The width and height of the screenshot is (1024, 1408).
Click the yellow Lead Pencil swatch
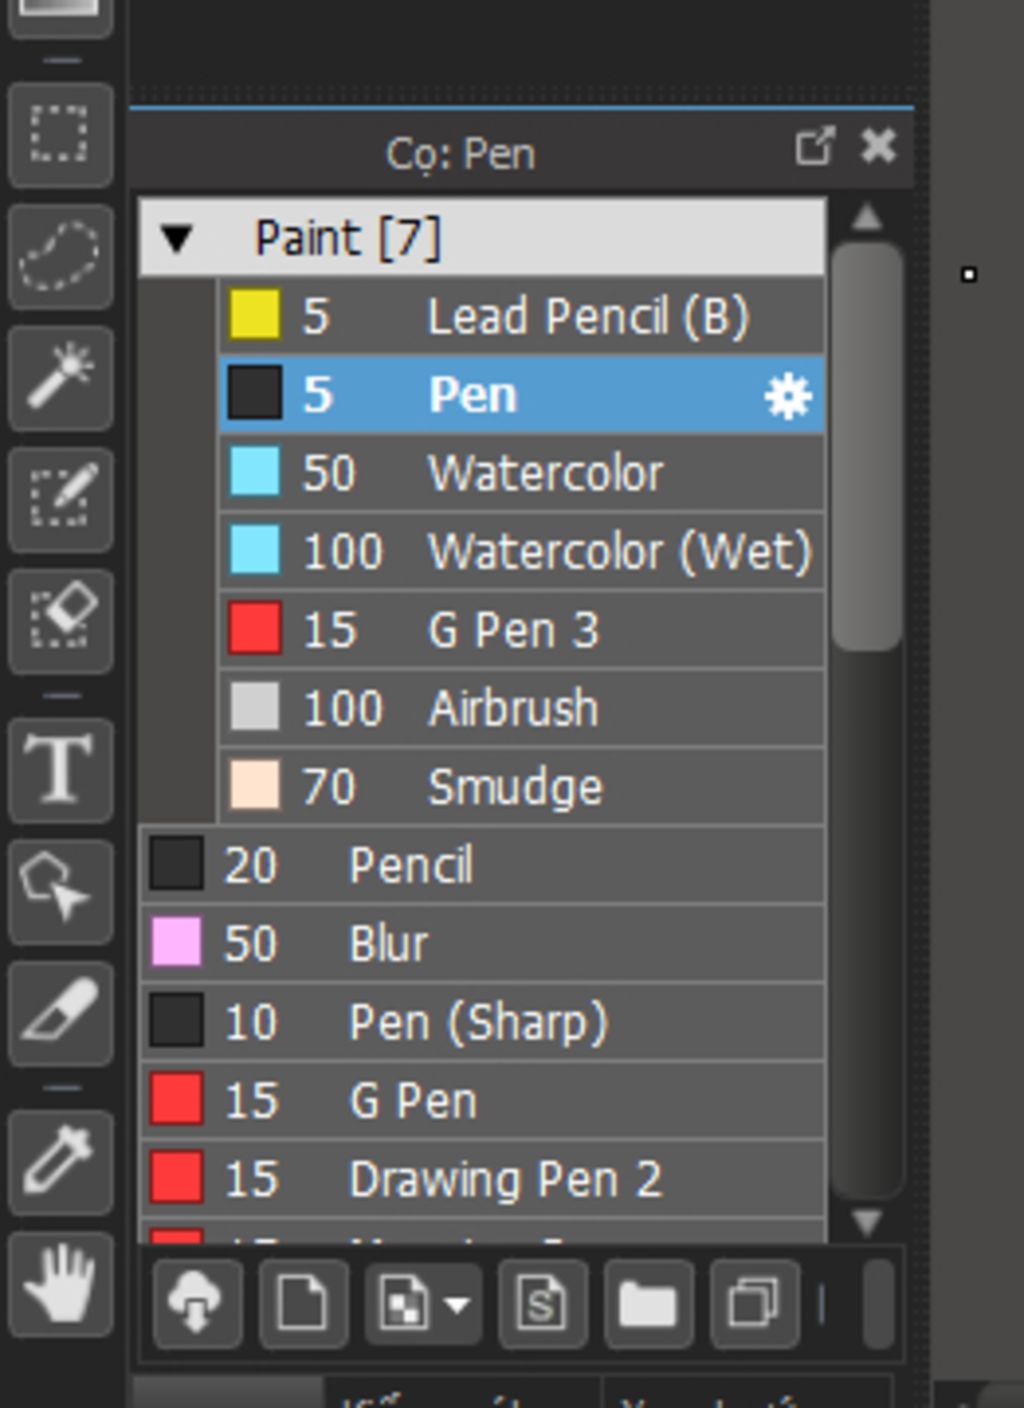(x=254, y=316)
